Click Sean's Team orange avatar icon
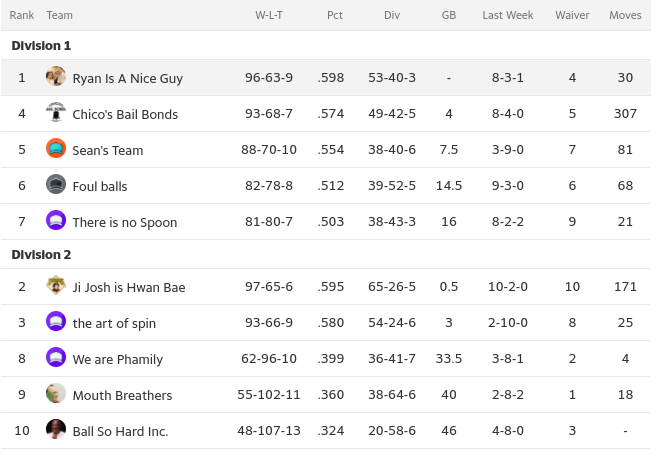The height and width of the screenshot is (453, 661). pos(56,149)
